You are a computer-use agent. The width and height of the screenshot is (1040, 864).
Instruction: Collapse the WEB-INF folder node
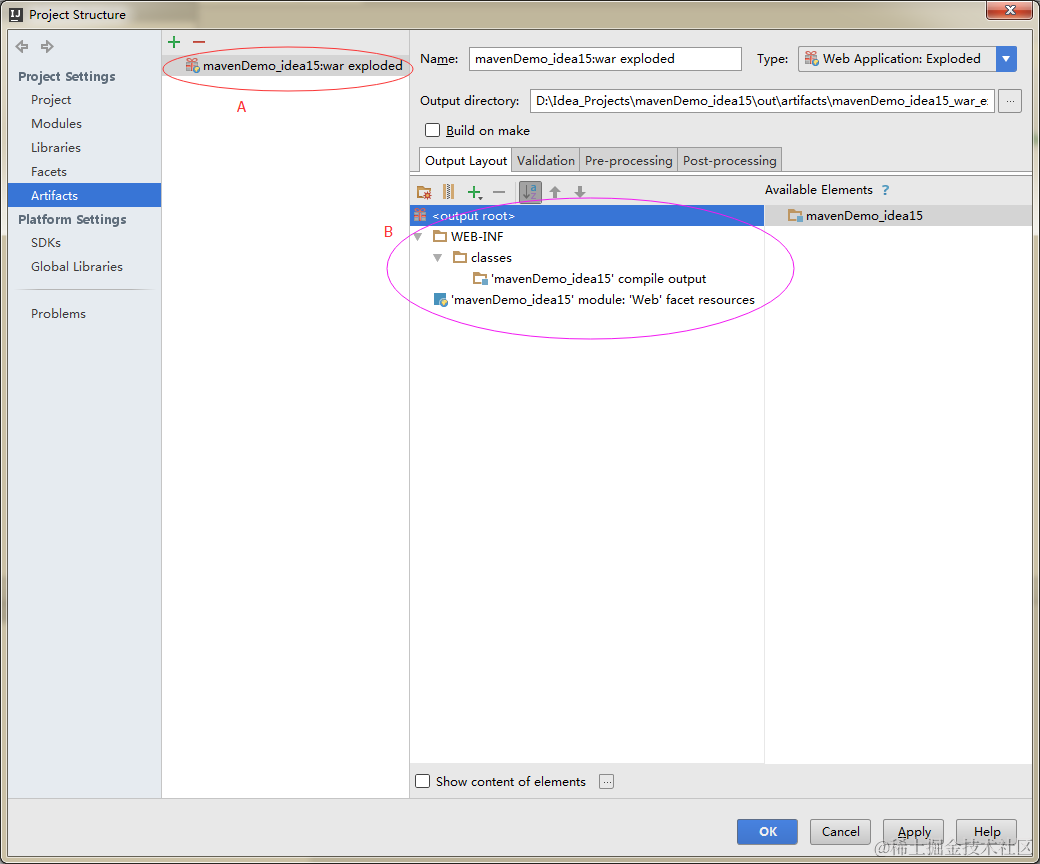418,237
